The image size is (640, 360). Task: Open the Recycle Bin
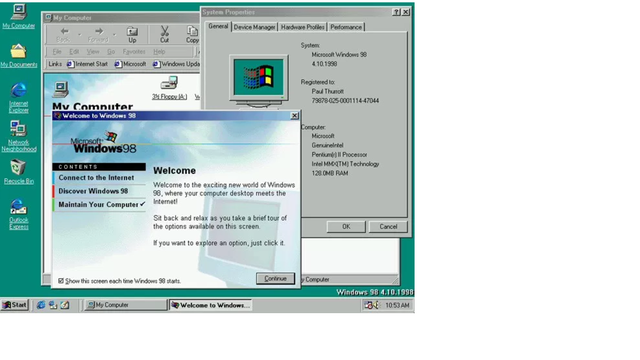click(18, 171)
